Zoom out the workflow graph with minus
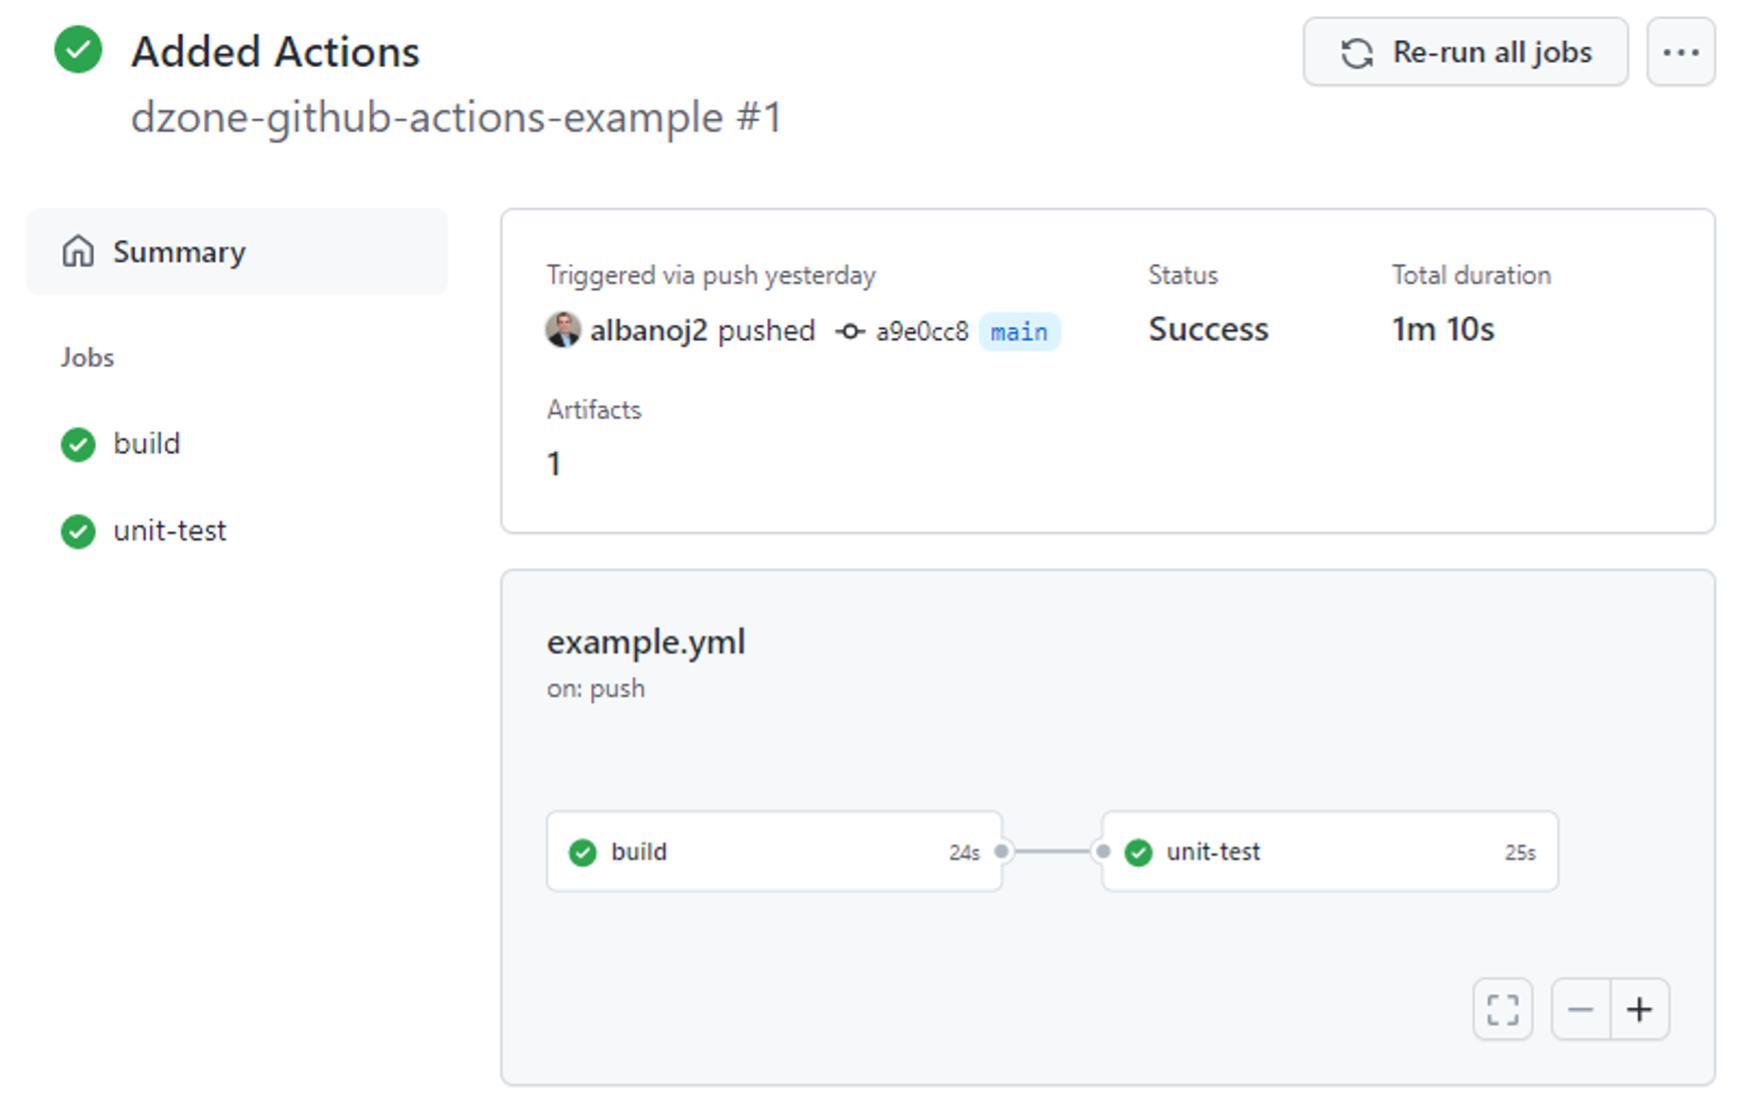This screenshot has height=1095, width=1741. coord(1581,1010)
